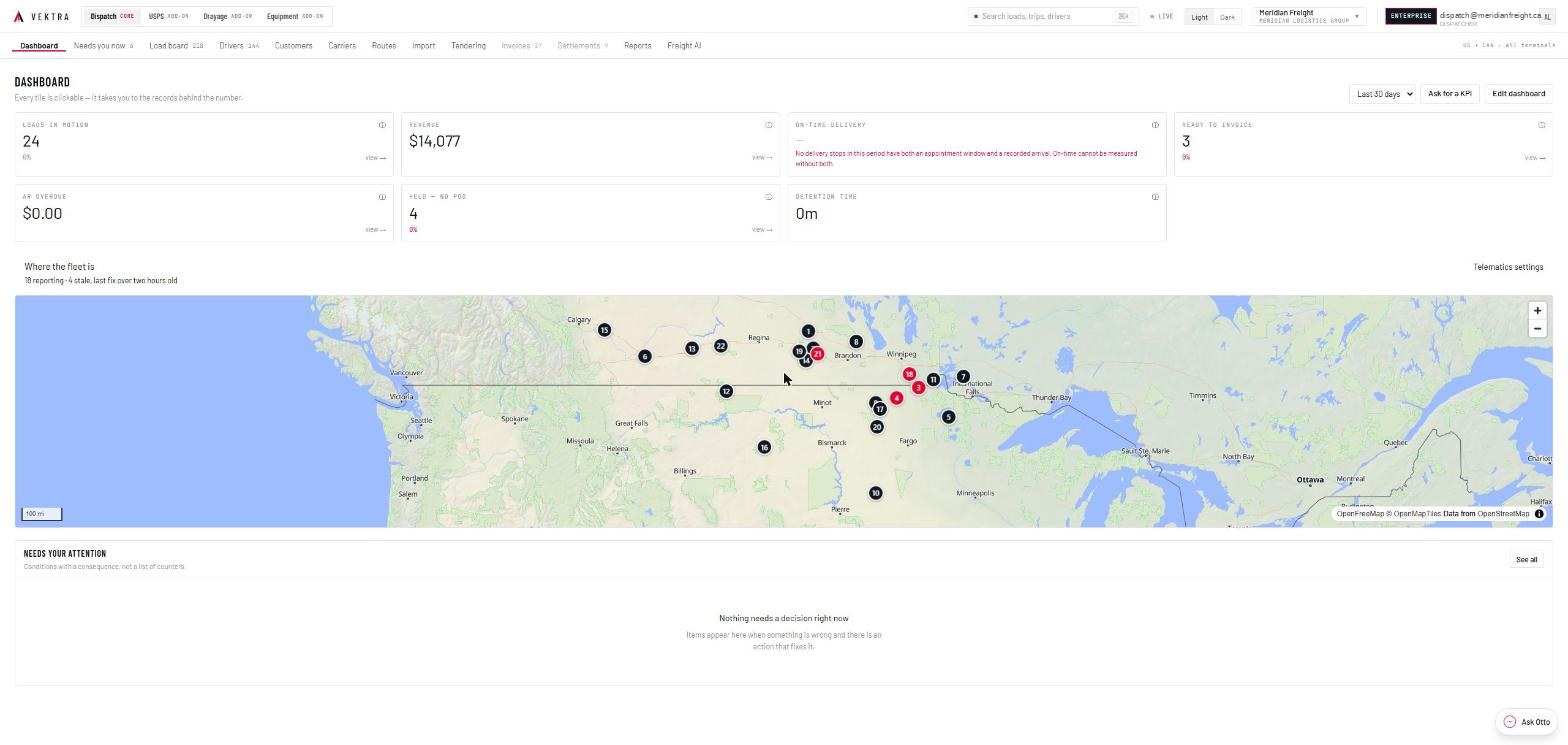
Task: Switch theme to Light
Action: [x=1199, y=17]
